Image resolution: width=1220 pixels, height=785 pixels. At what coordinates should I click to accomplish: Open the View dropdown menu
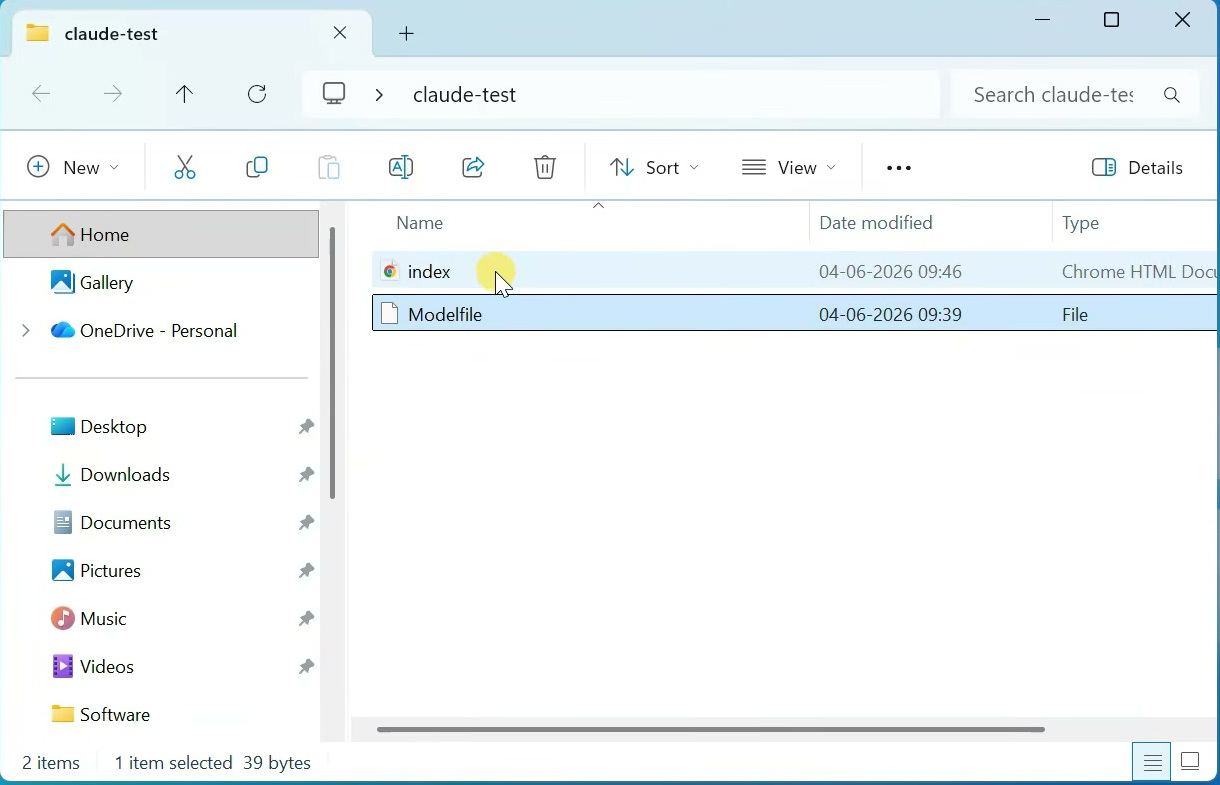click(x=789, y=168)
